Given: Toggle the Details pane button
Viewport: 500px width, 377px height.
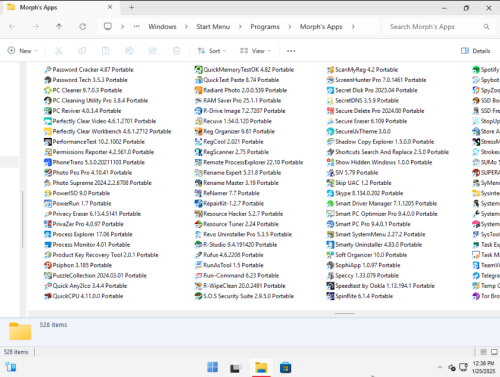Looking at the screenshot, I should point(476,51).
